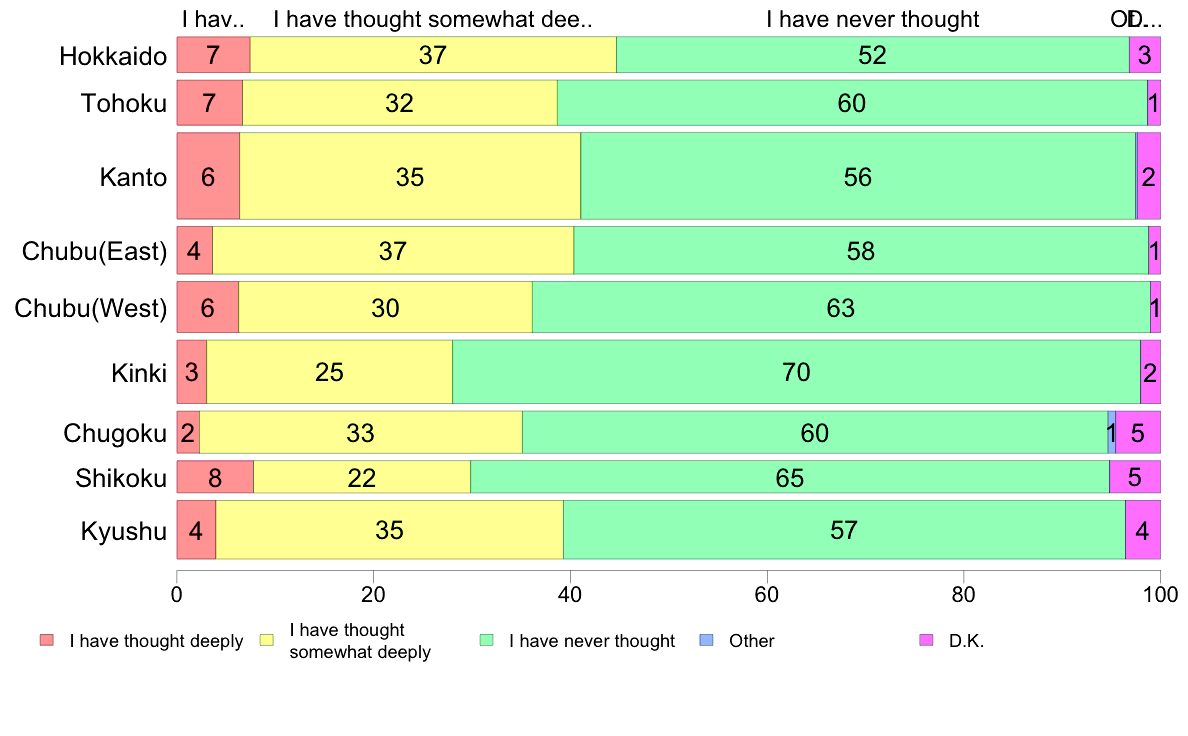
Task: Click Kanto's yellow segment labeled 35
Action: click(410, 177)
